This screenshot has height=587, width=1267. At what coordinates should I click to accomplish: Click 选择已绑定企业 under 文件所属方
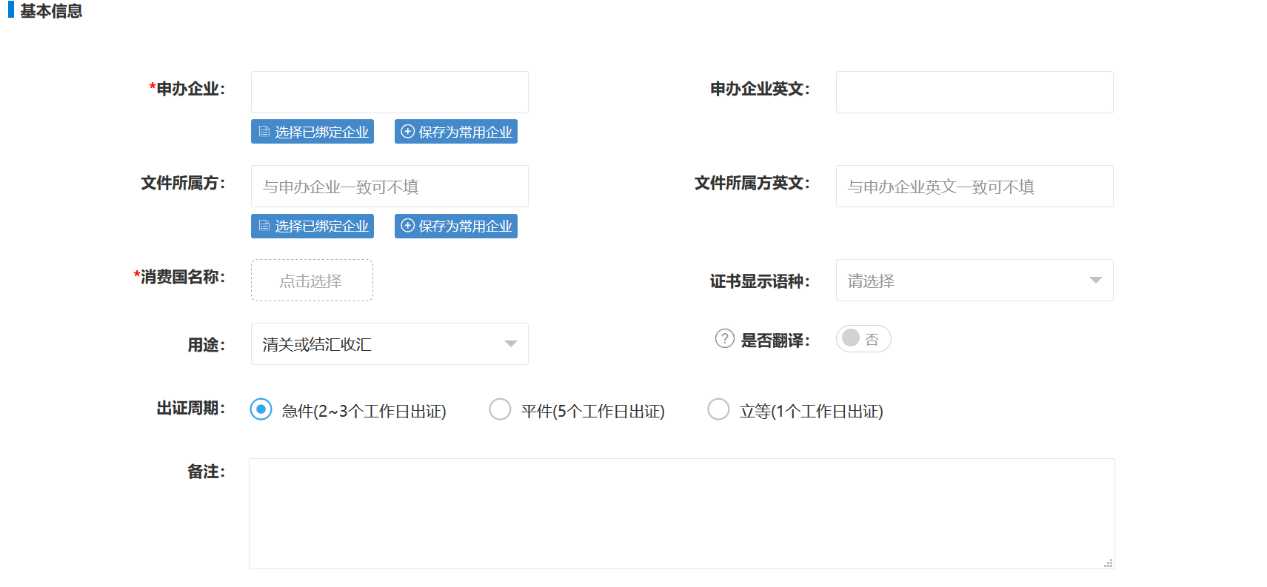point(312,226)
